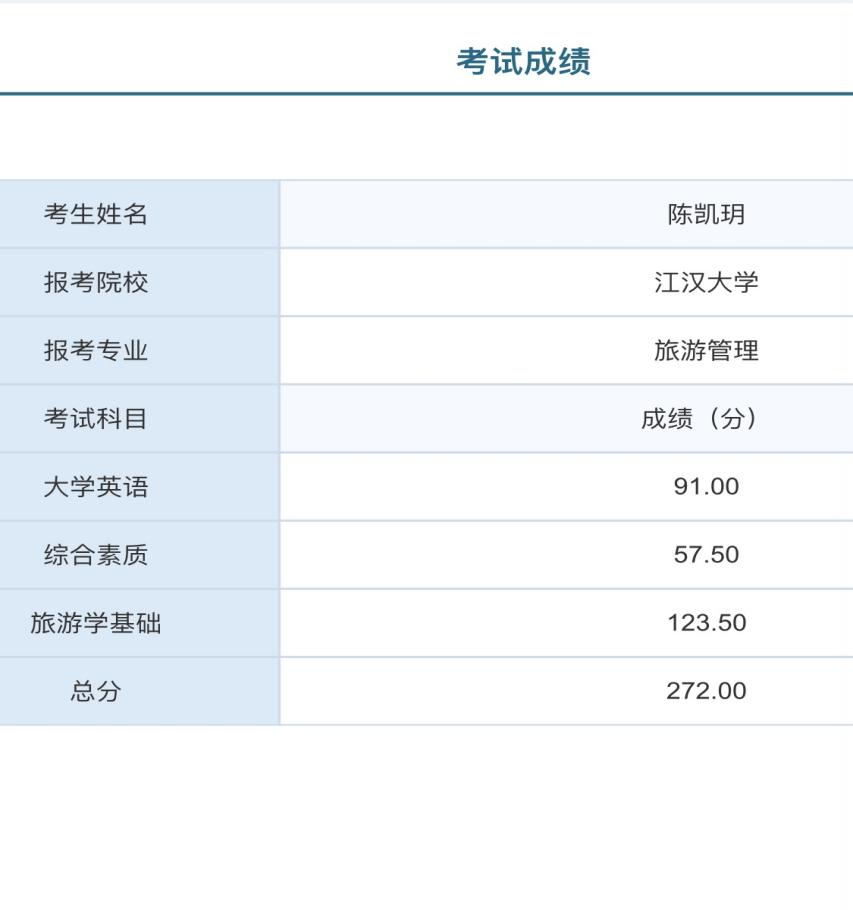Select the 考试科目 header cell
Image resolution: width=853 pixels, height=910 pixels.
(96, 419)
